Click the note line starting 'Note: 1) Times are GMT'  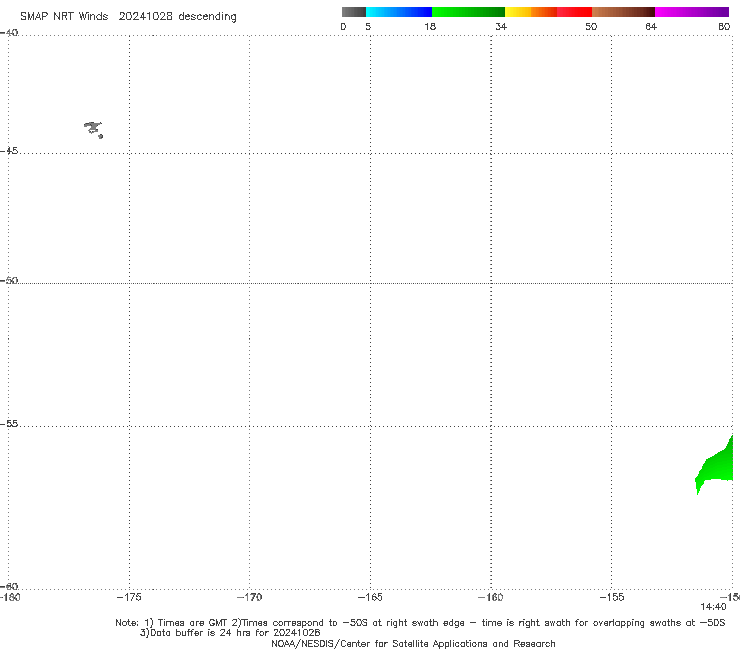coord(420,623)
